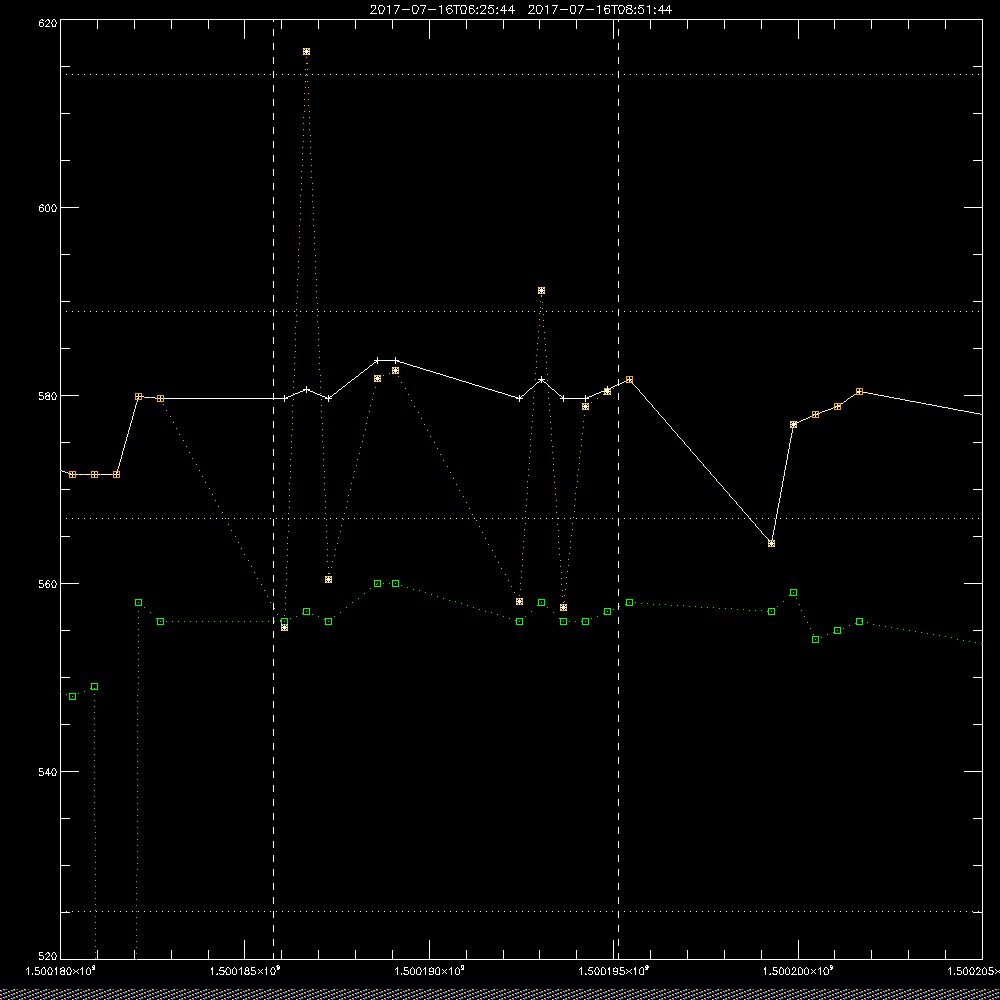This screenshot has width=1000, height=1000.
Task: Click the right dashed vertical time marker
Action: point(619,489)
